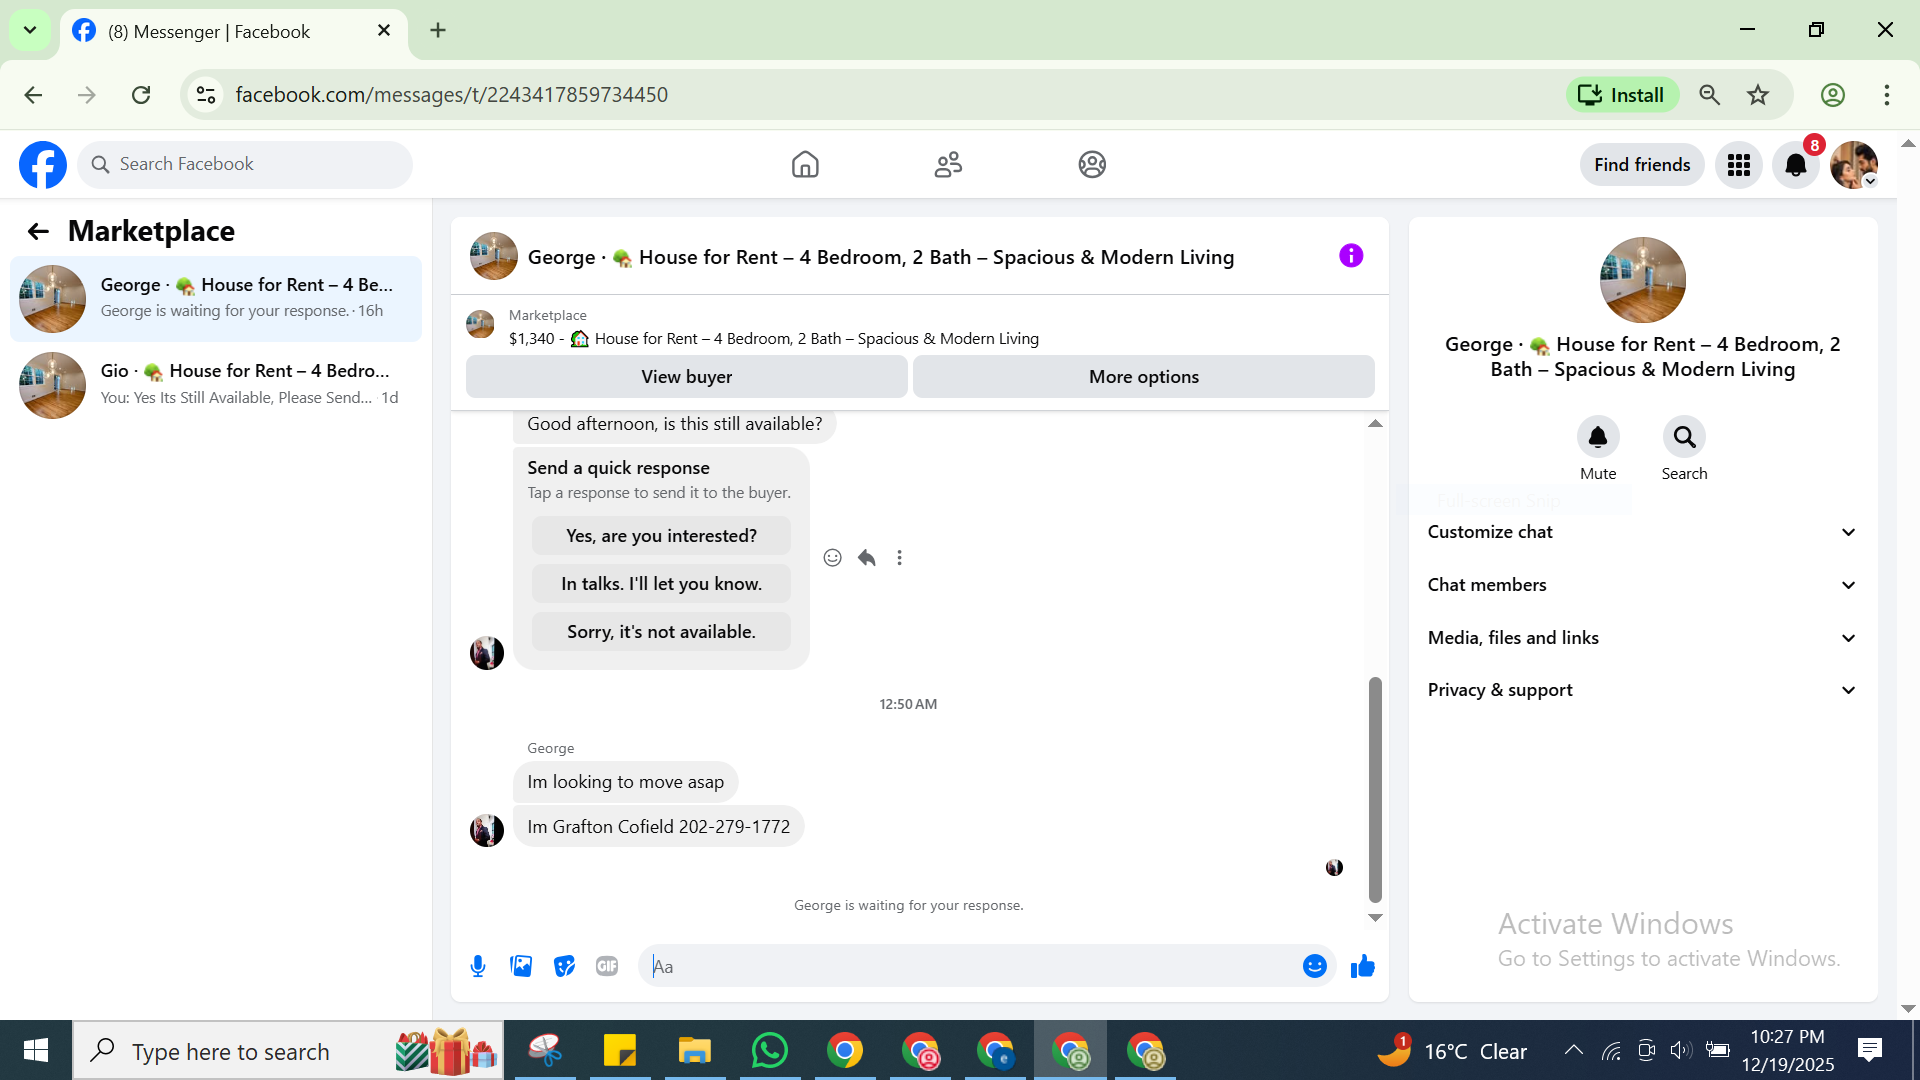Screen dimensions: 1920x1080
Task: Open the sticker picker icon
Action: click(564, 966)
